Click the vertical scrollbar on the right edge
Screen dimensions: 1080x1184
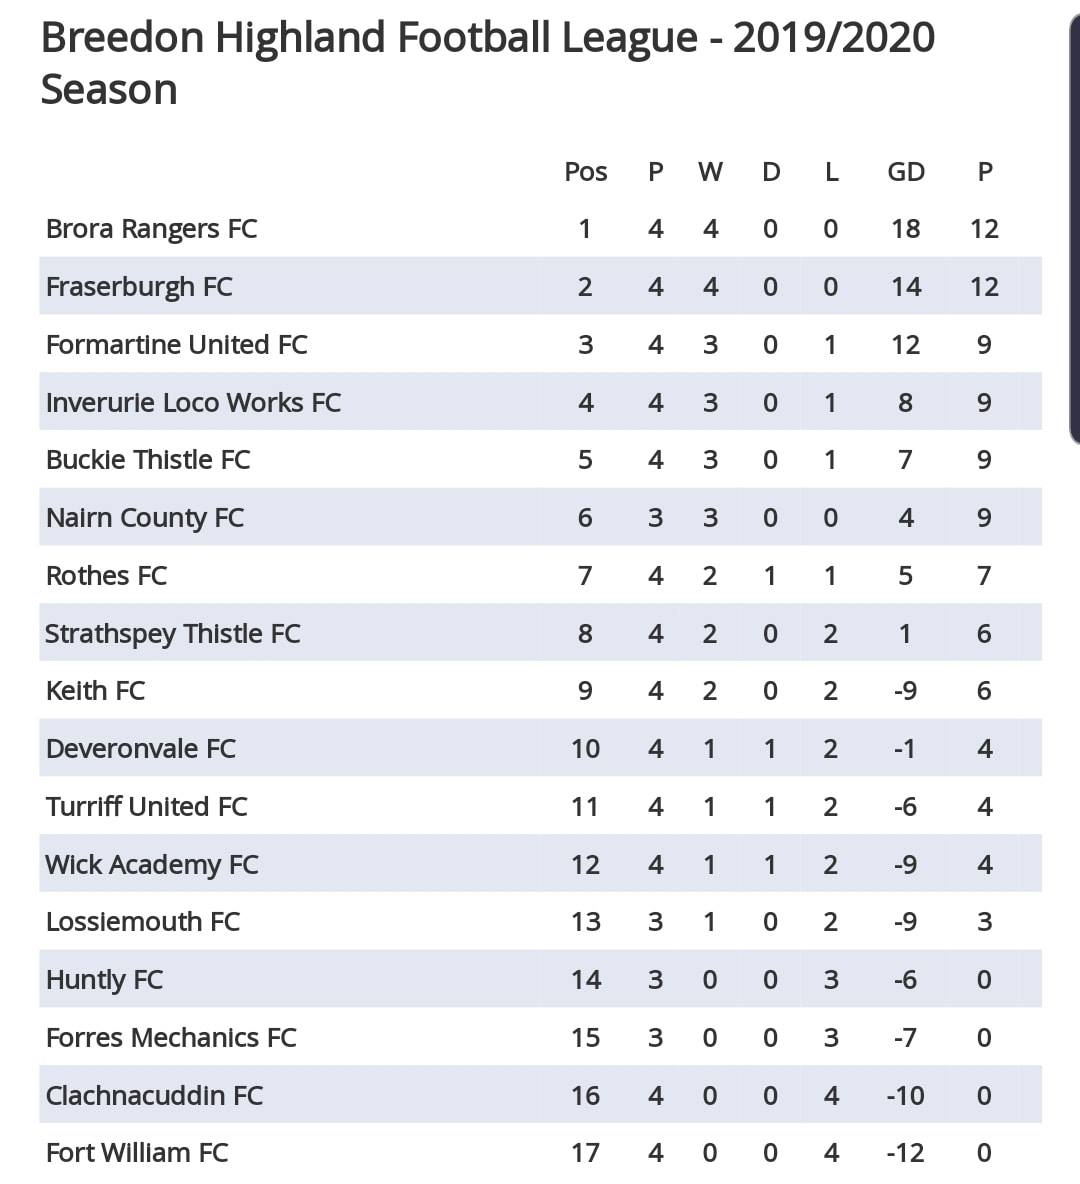(1075, 229)
